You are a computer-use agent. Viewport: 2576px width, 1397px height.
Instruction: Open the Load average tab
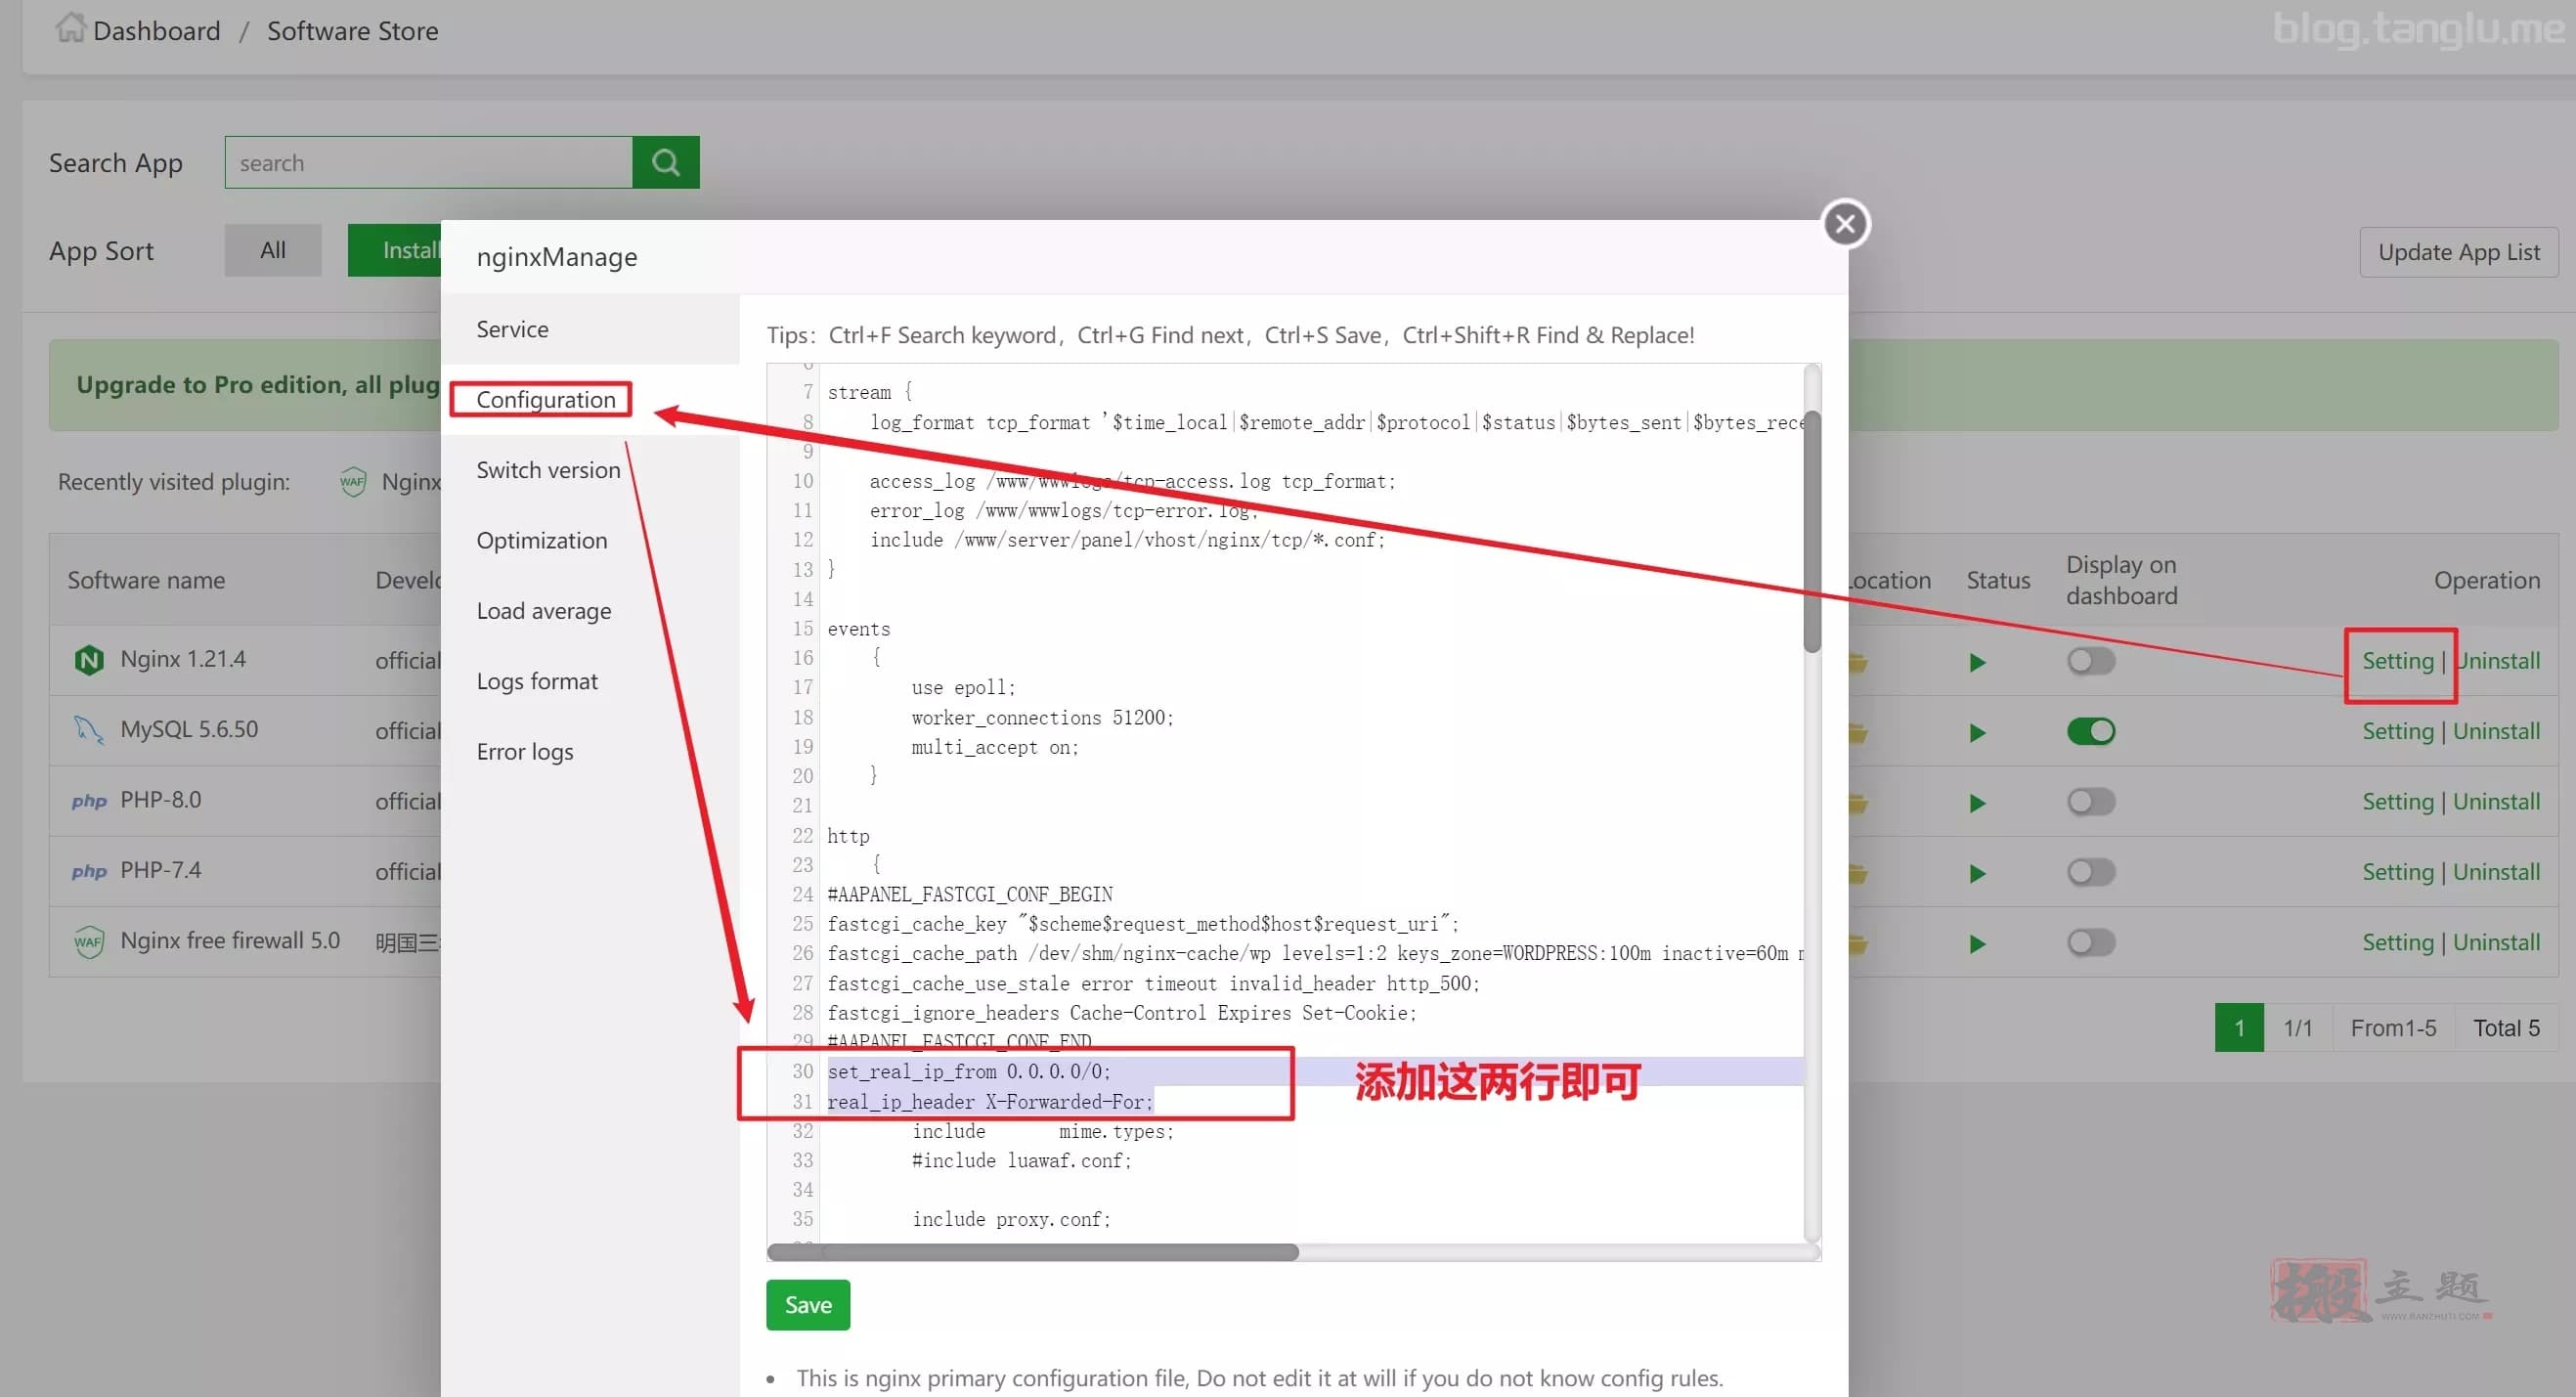[x=590, y=610]
